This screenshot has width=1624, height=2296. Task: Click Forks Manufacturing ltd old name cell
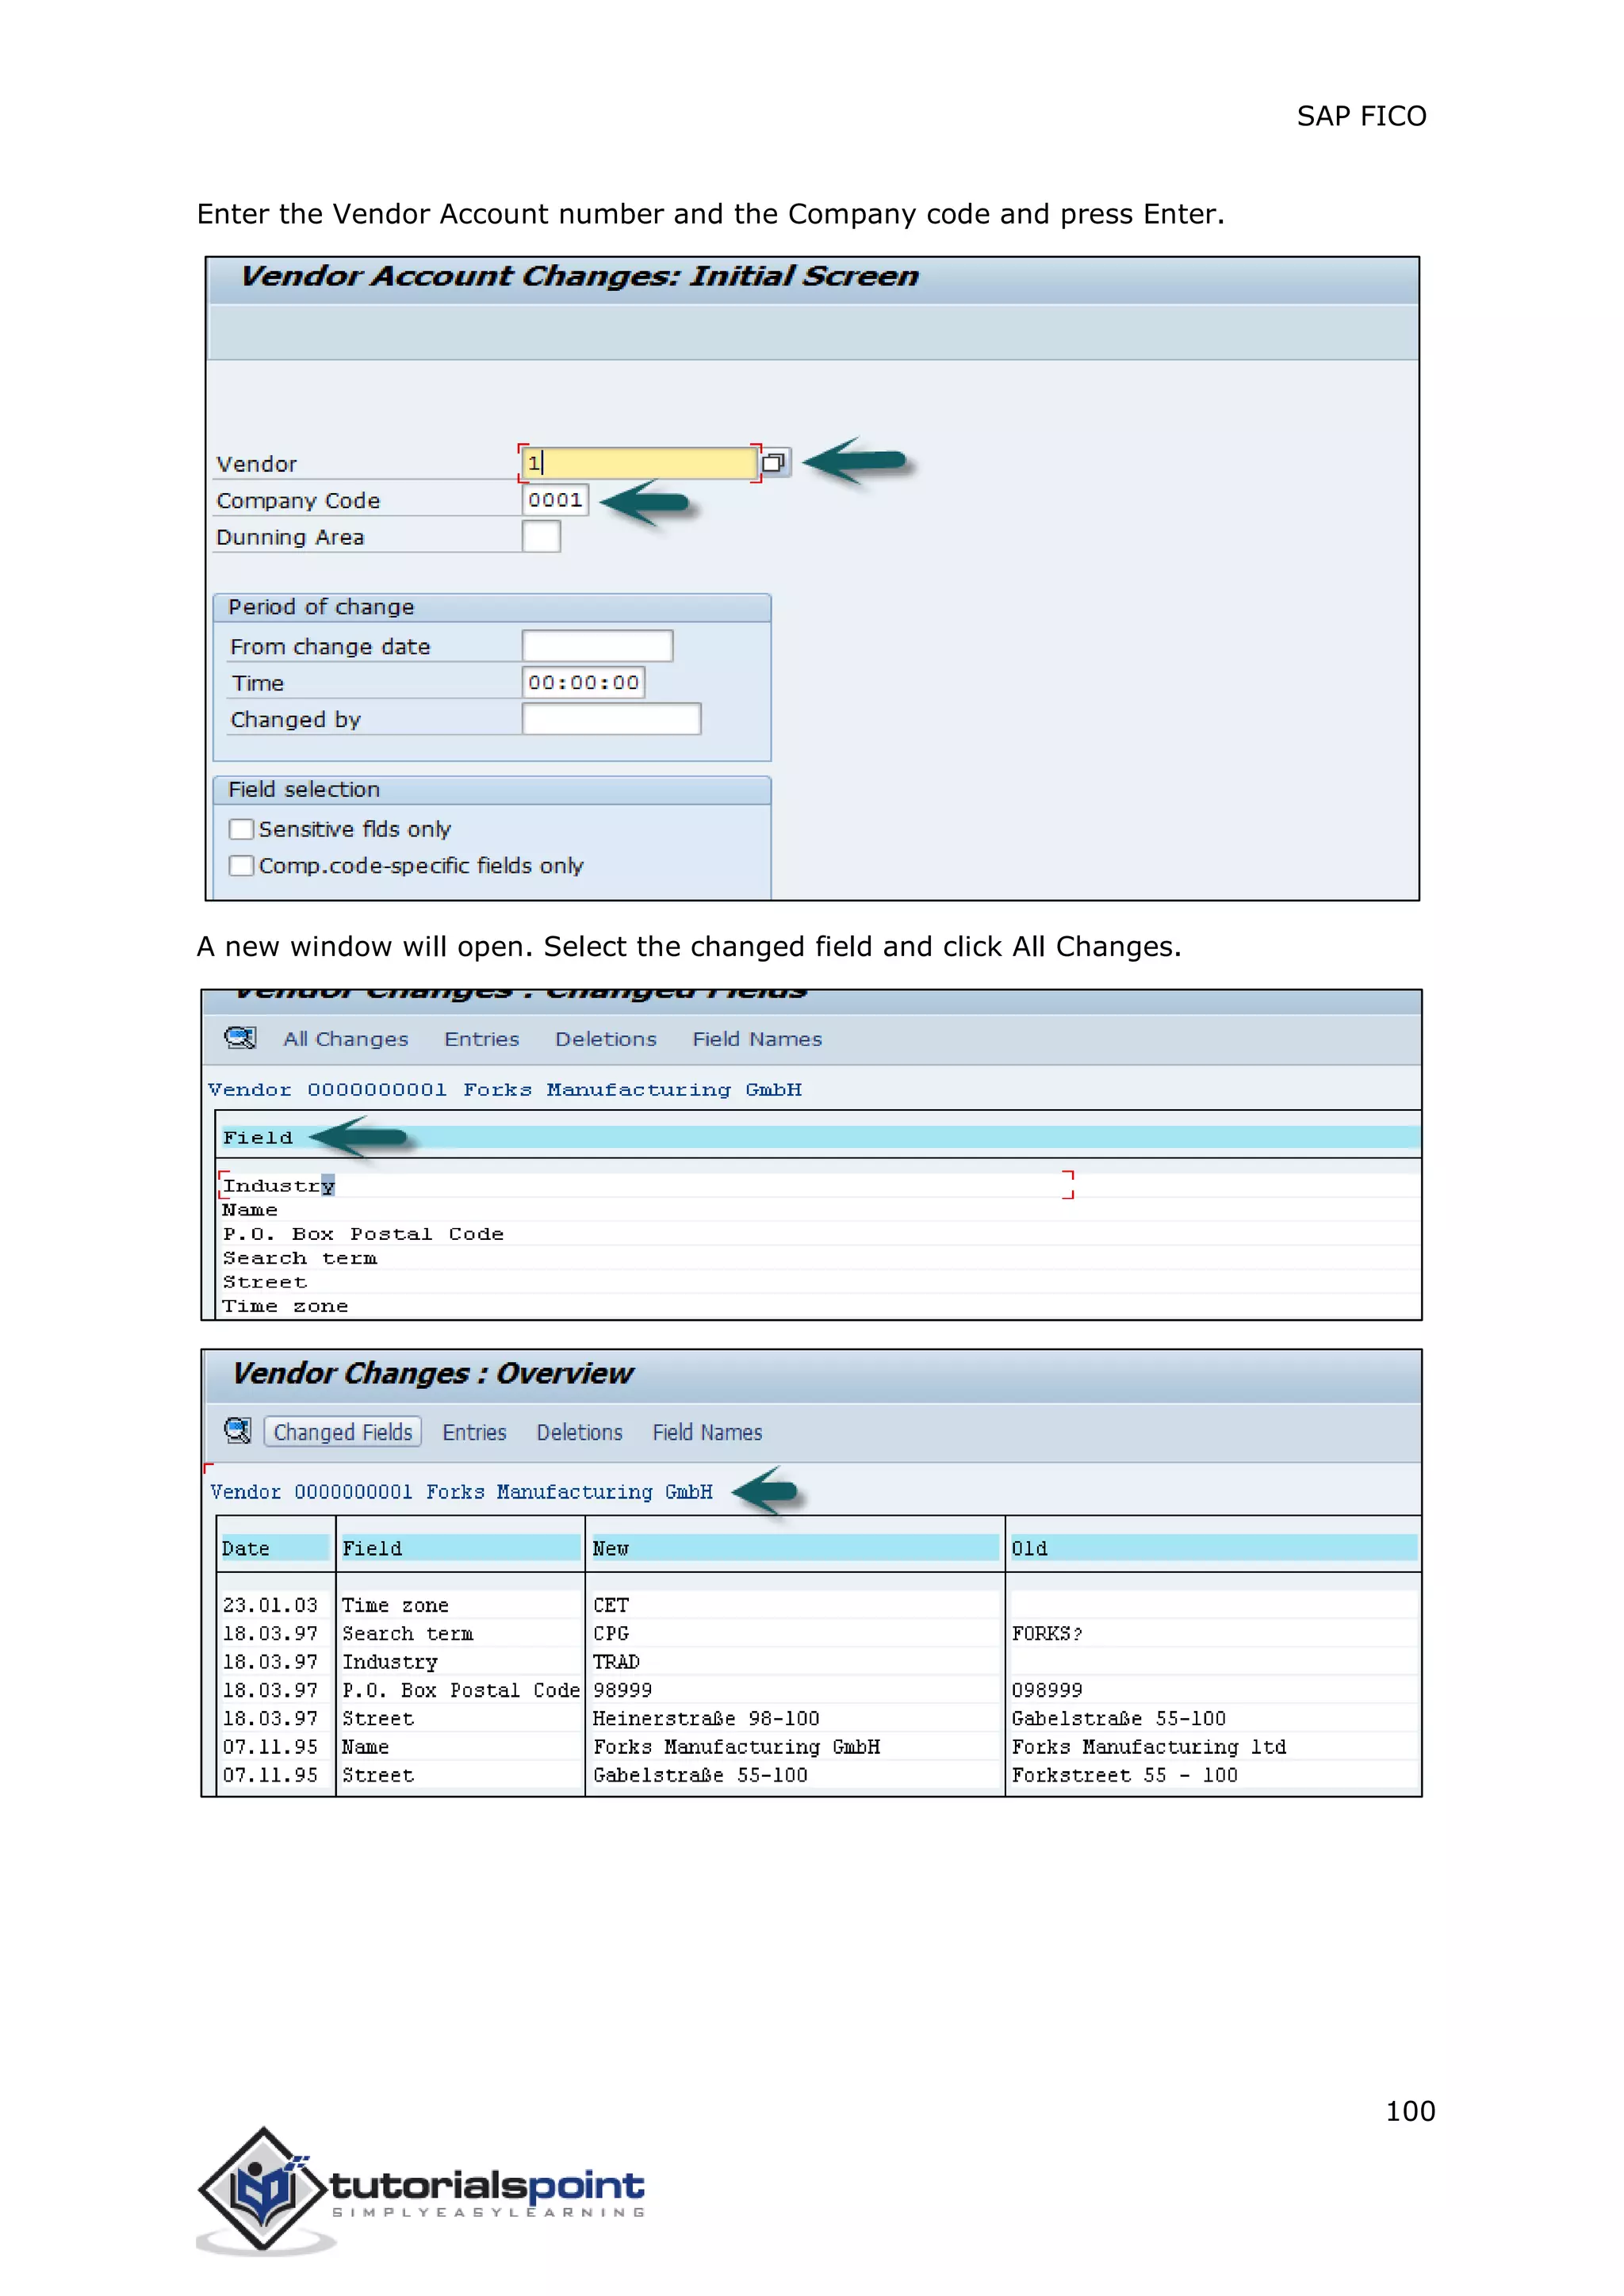(x=1149, y=1746)
